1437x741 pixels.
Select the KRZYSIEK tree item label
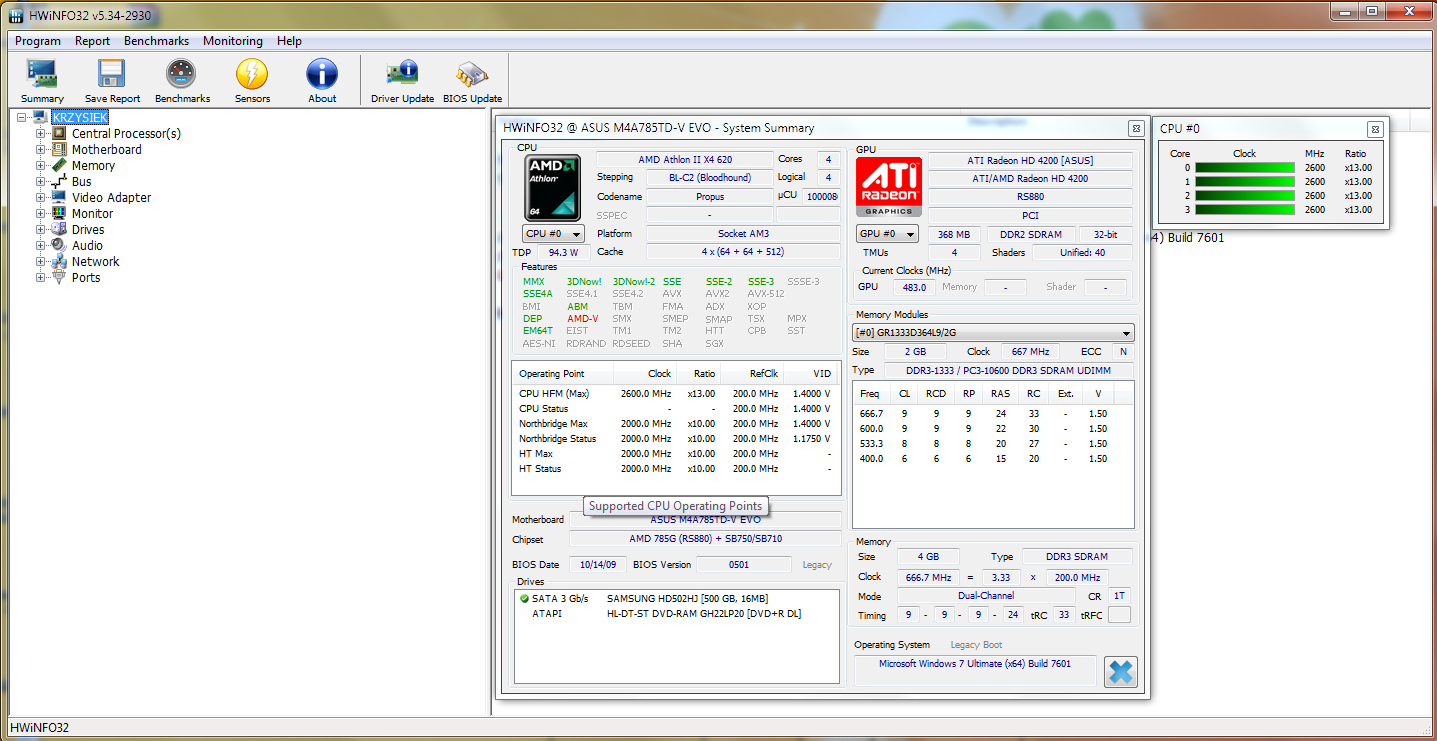coord(80,118)
